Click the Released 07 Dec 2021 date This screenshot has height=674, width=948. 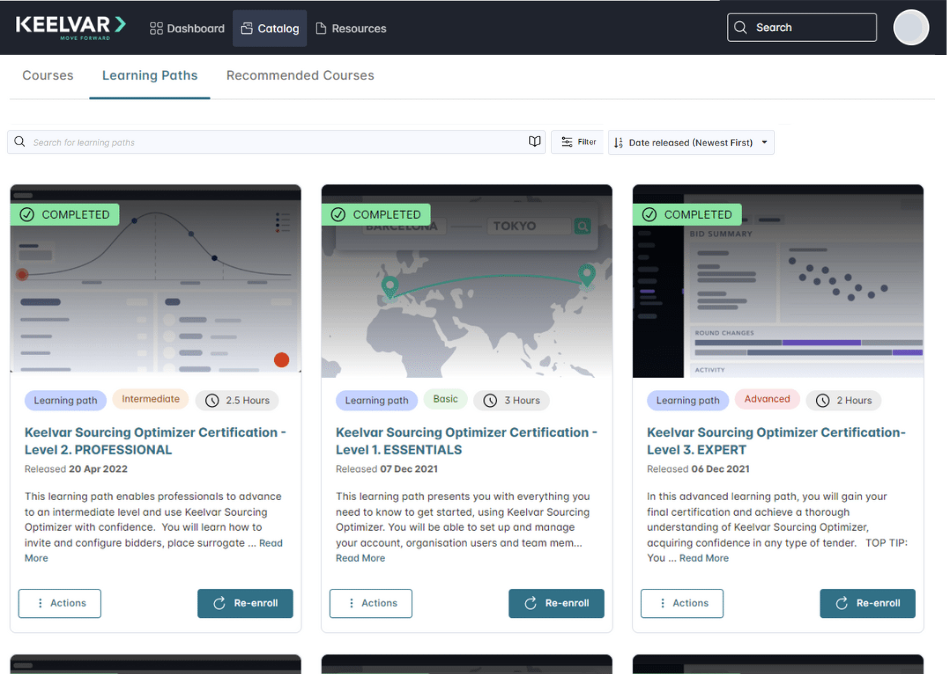click(x=387, y=469)
